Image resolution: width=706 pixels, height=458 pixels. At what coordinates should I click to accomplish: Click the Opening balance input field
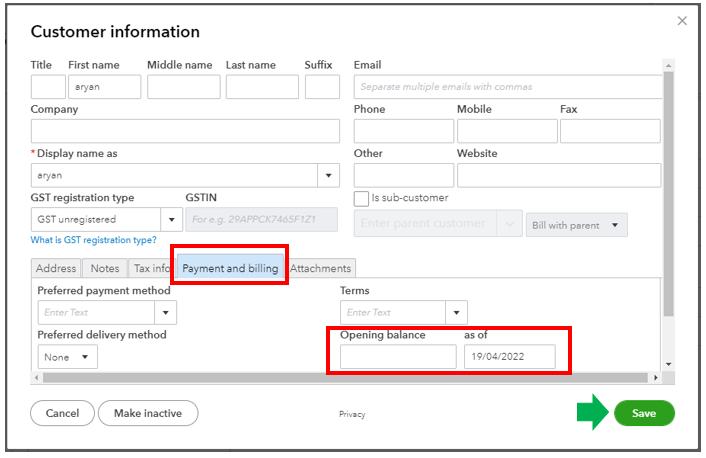click(x=398, y=356)
